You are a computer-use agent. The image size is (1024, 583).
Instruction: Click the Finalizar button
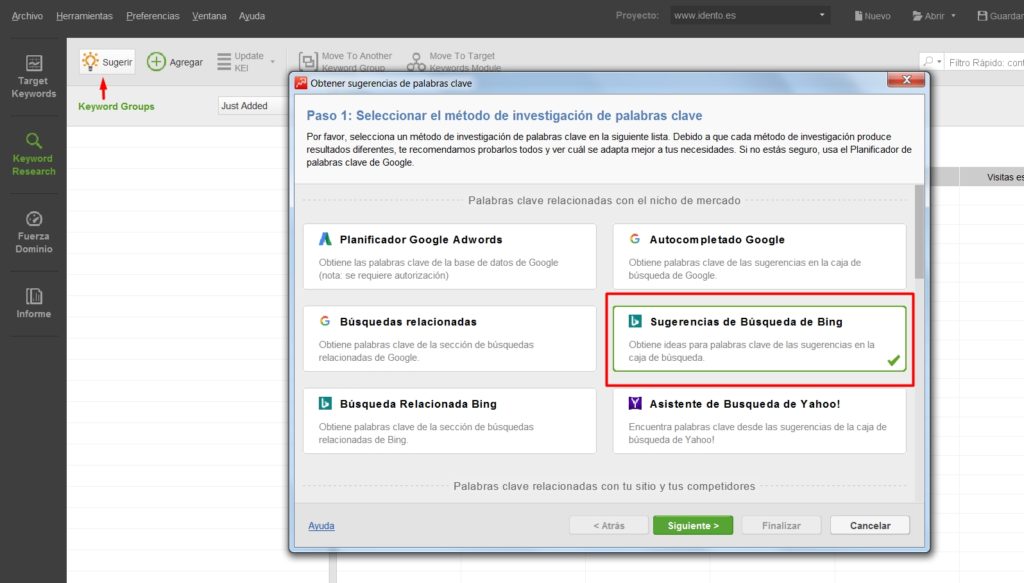click(781, 526)
